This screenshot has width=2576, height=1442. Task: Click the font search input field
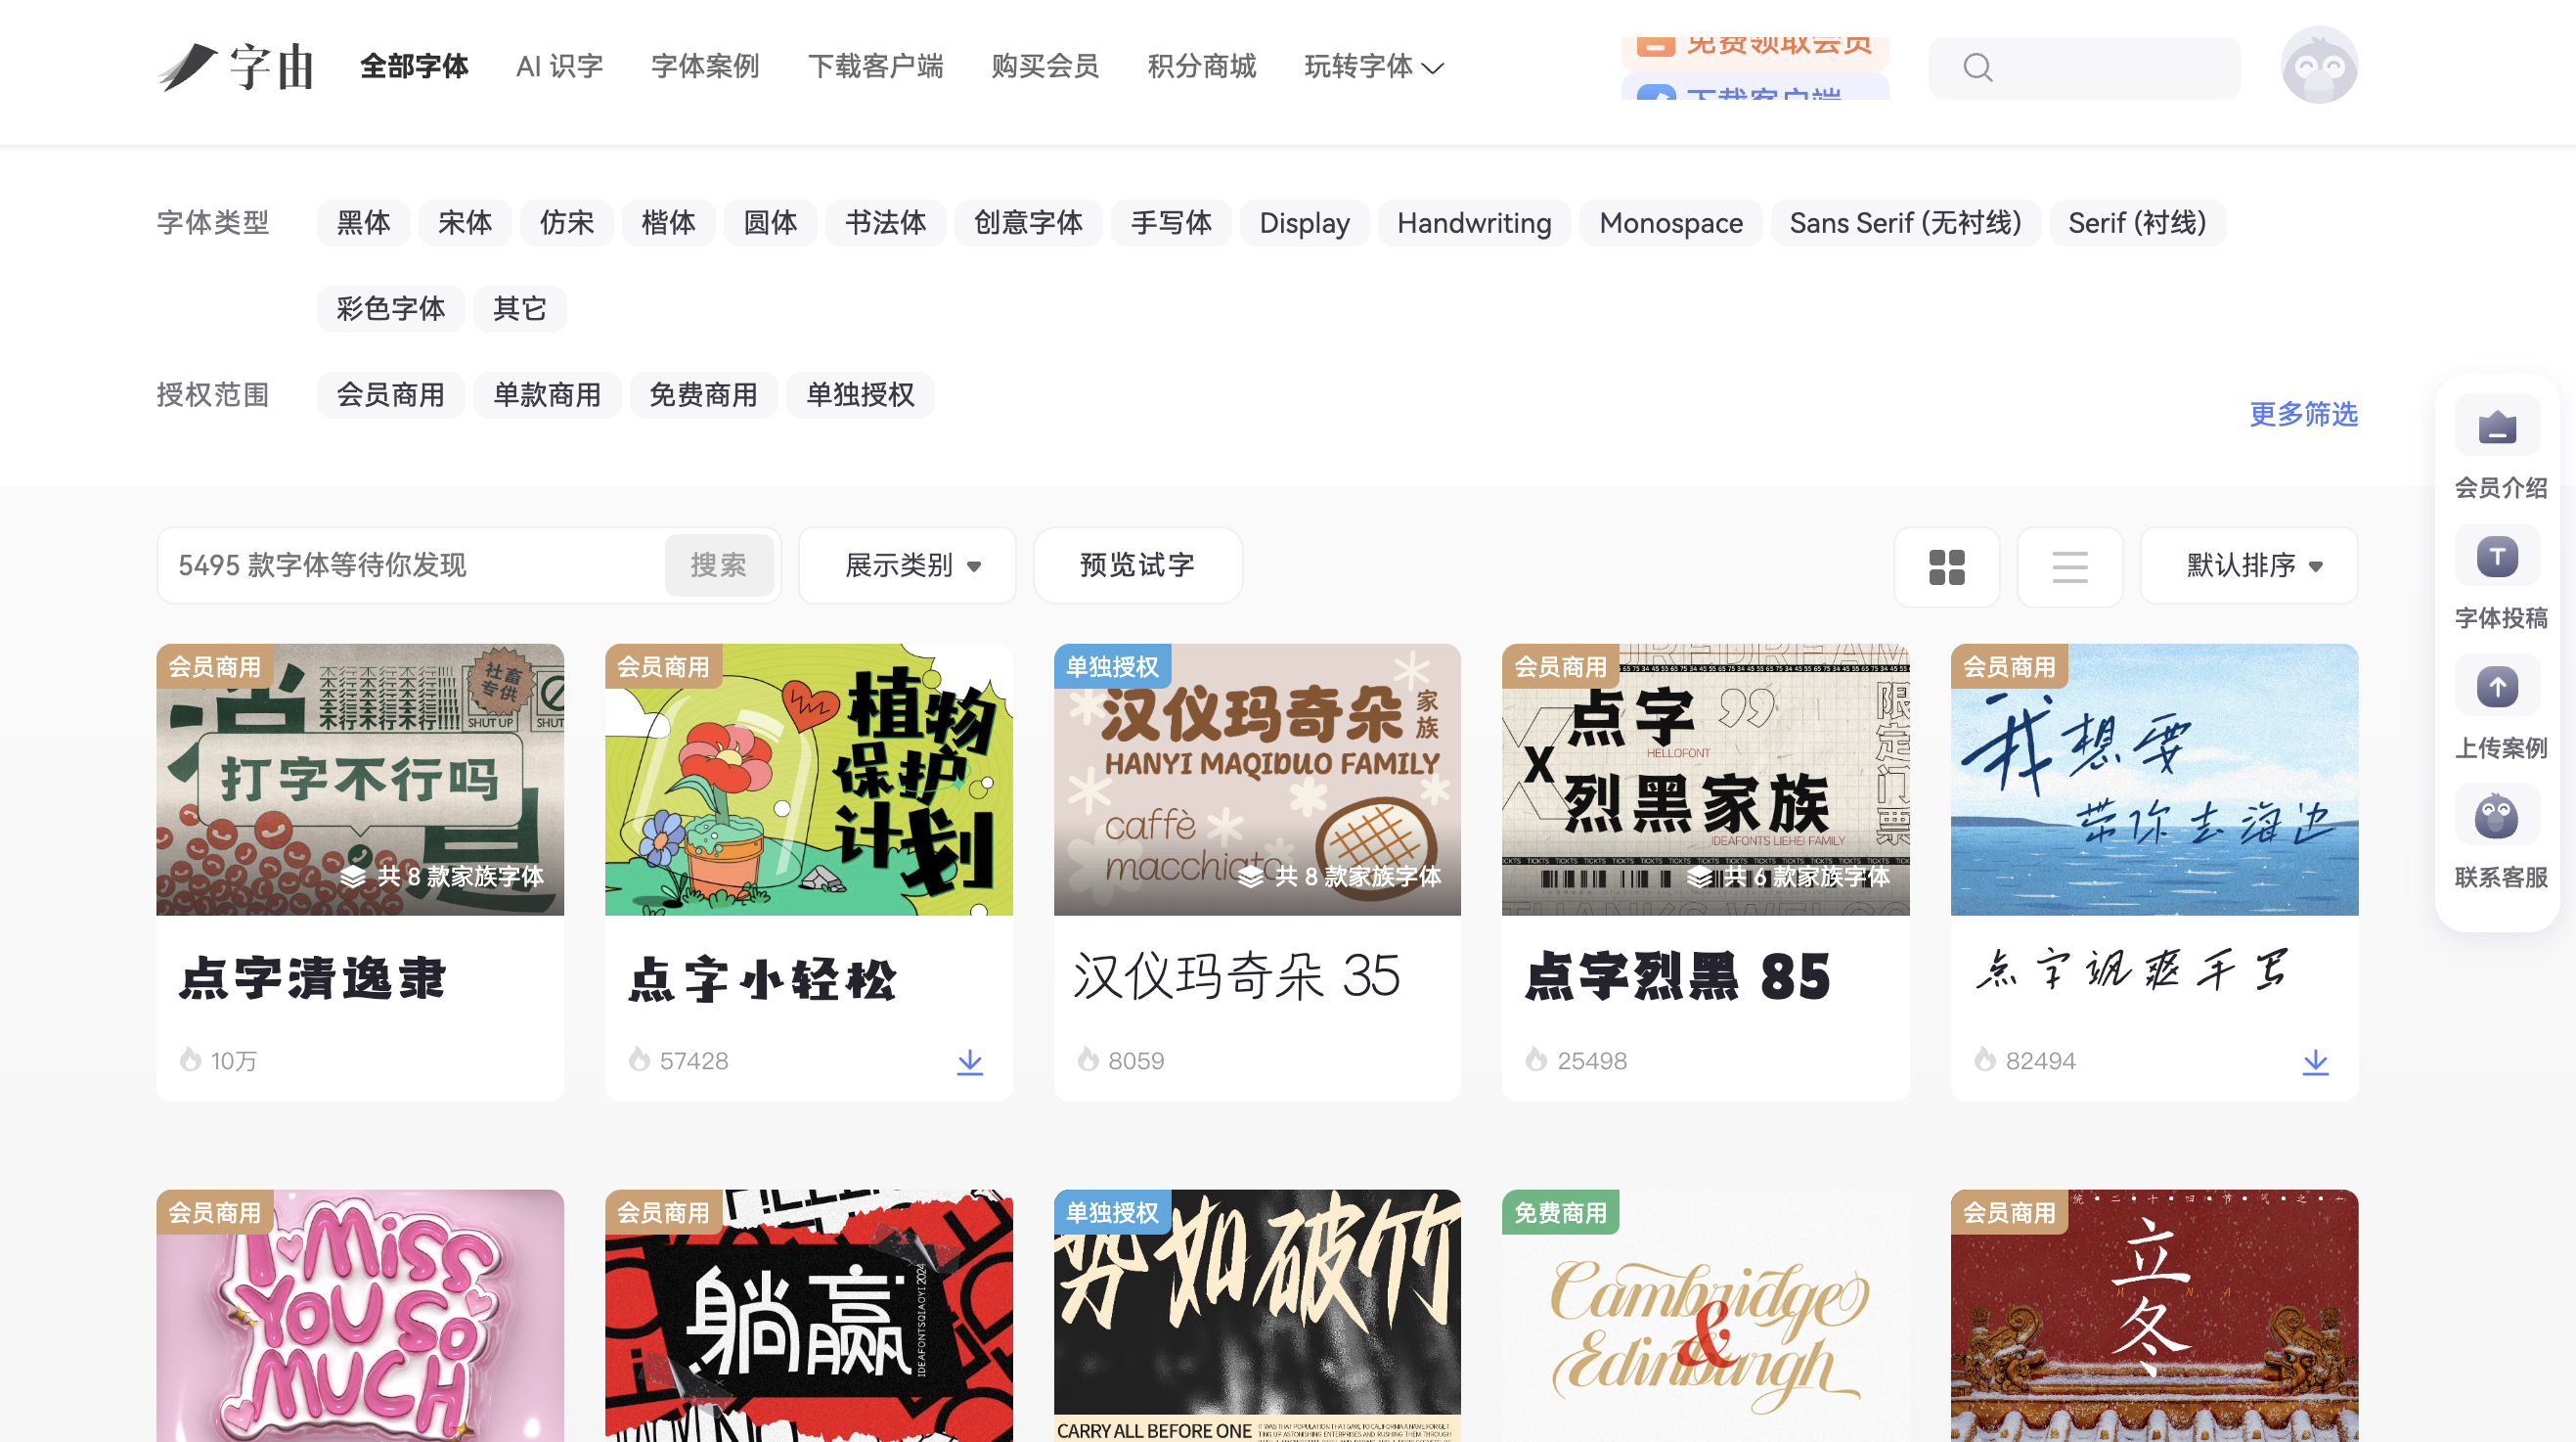[x=410, y=566]
